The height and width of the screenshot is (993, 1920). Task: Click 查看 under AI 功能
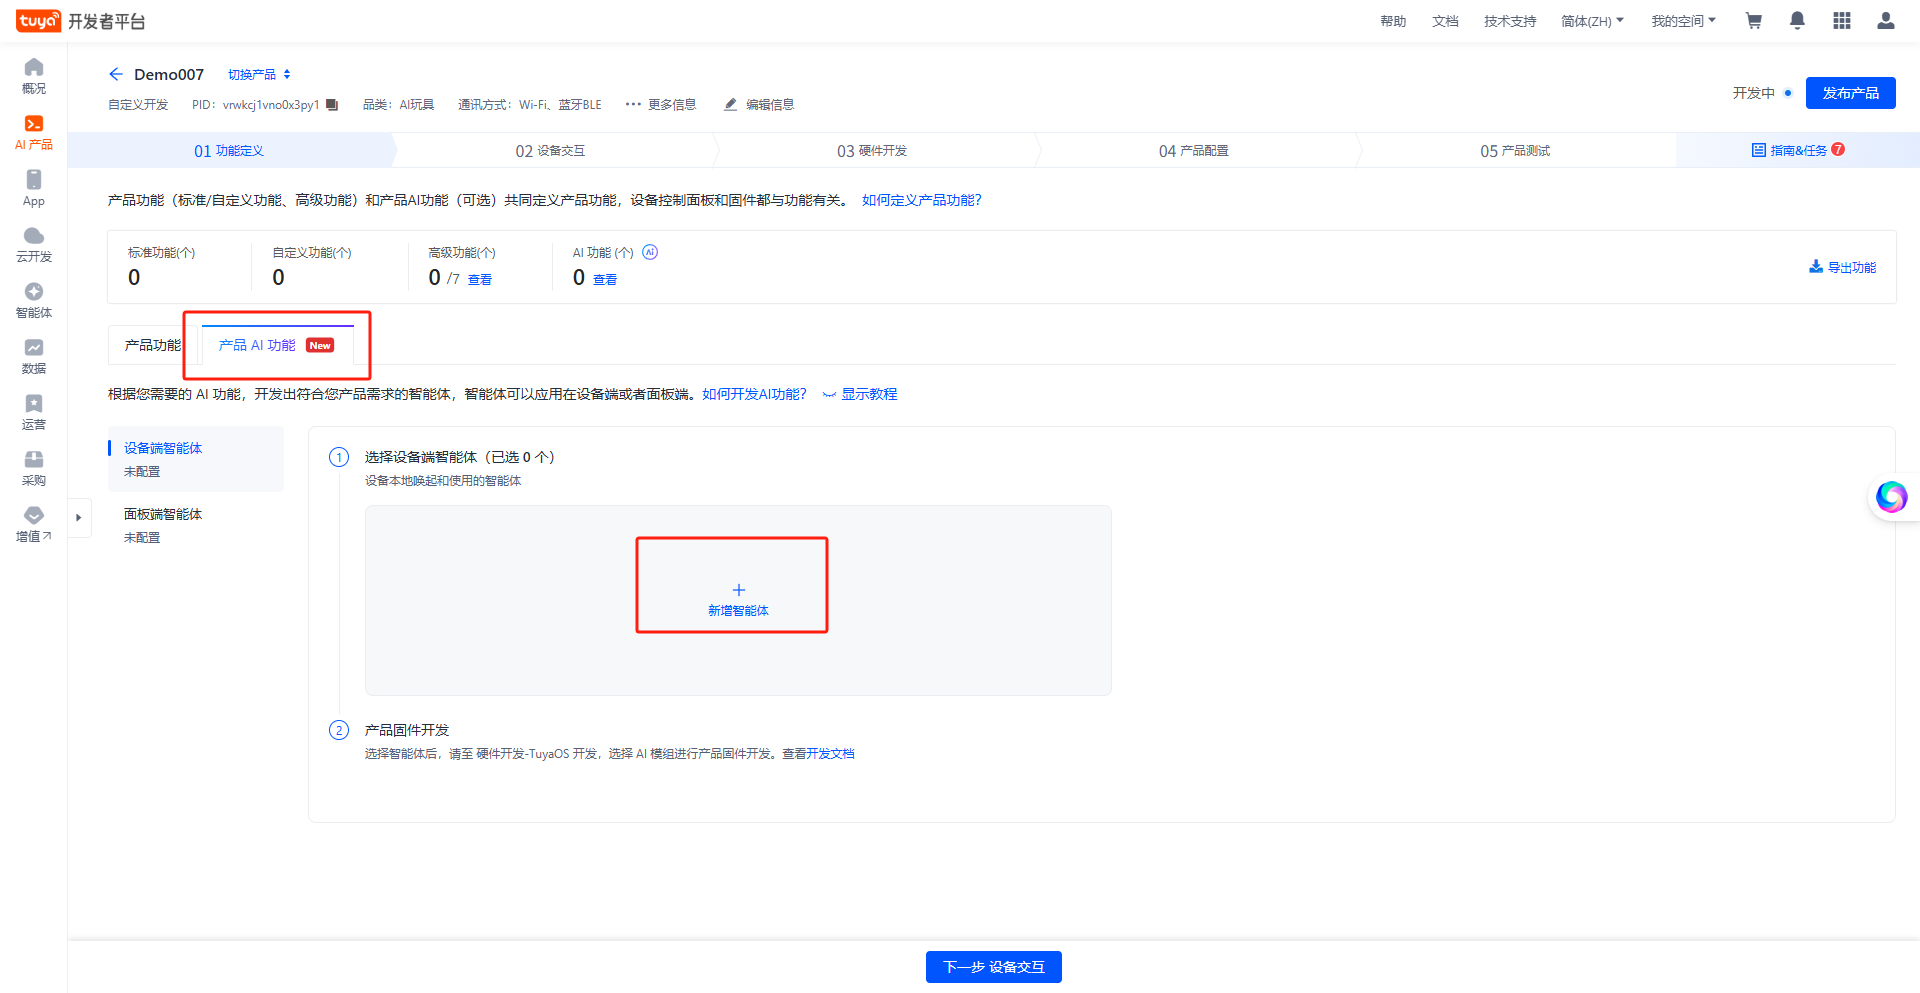605,280
